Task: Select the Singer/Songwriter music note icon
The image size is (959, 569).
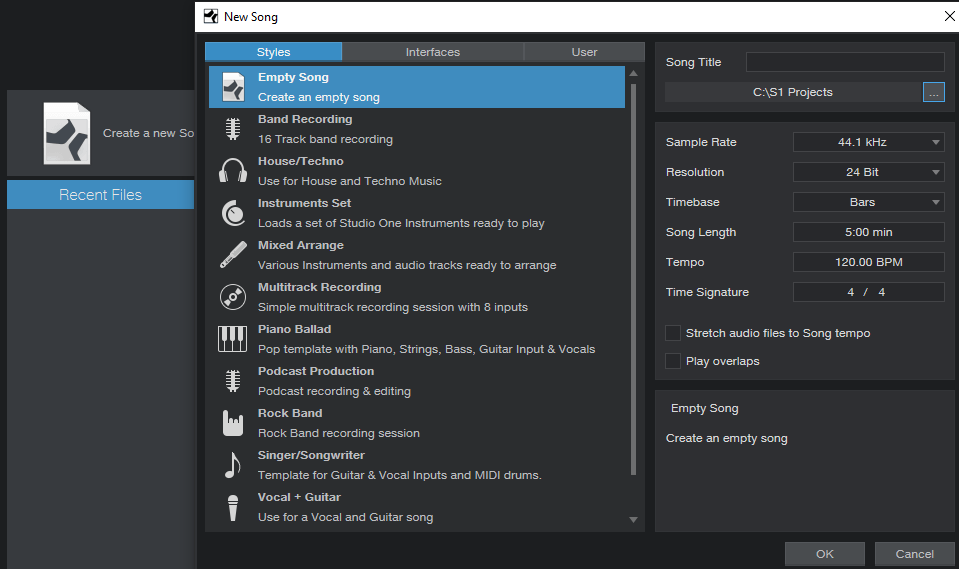Action: click(x=233, y=465)
